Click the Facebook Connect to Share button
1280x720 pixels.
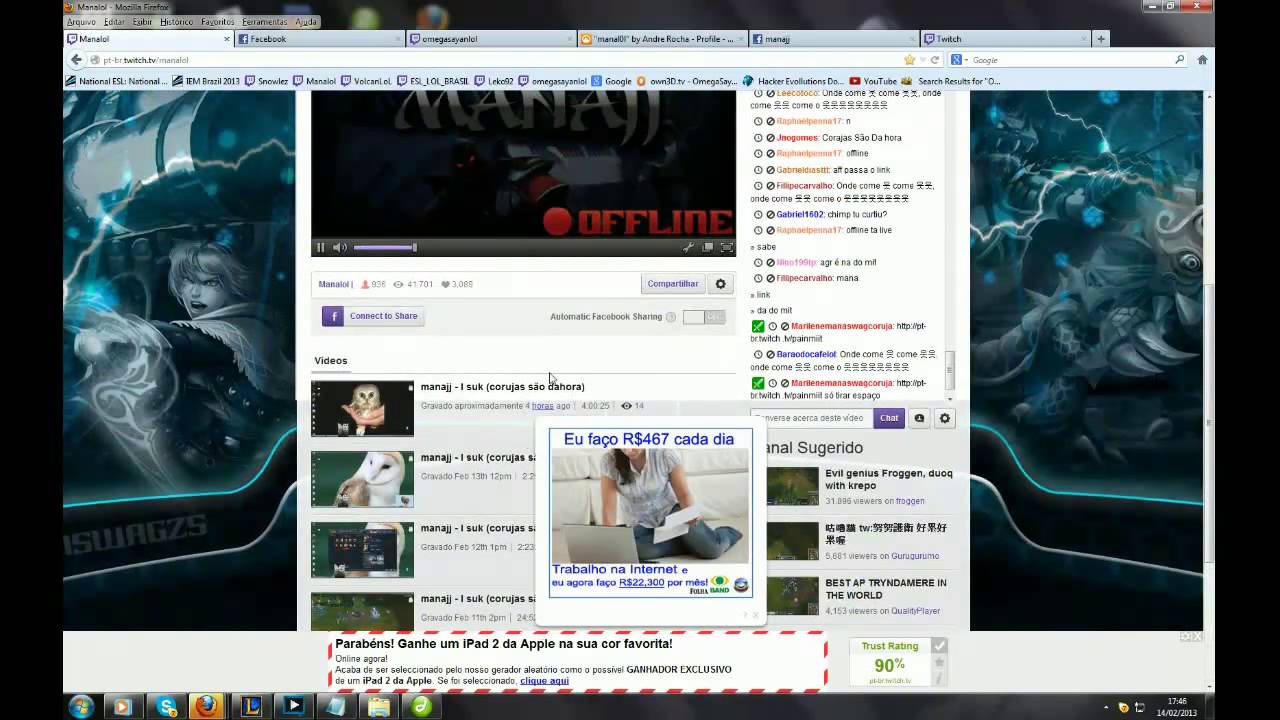[373, 316]
